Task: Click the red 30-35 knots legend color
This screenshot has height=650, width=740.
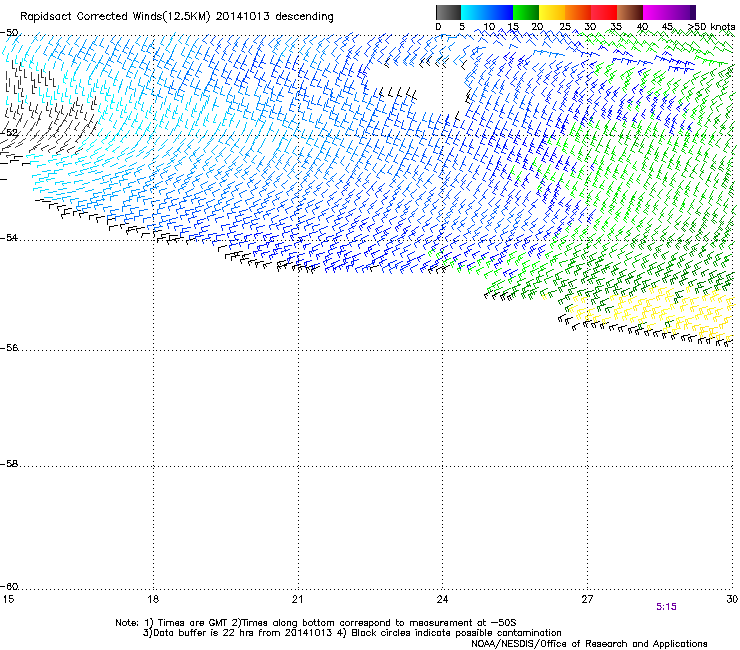Action: pos(604,12)
